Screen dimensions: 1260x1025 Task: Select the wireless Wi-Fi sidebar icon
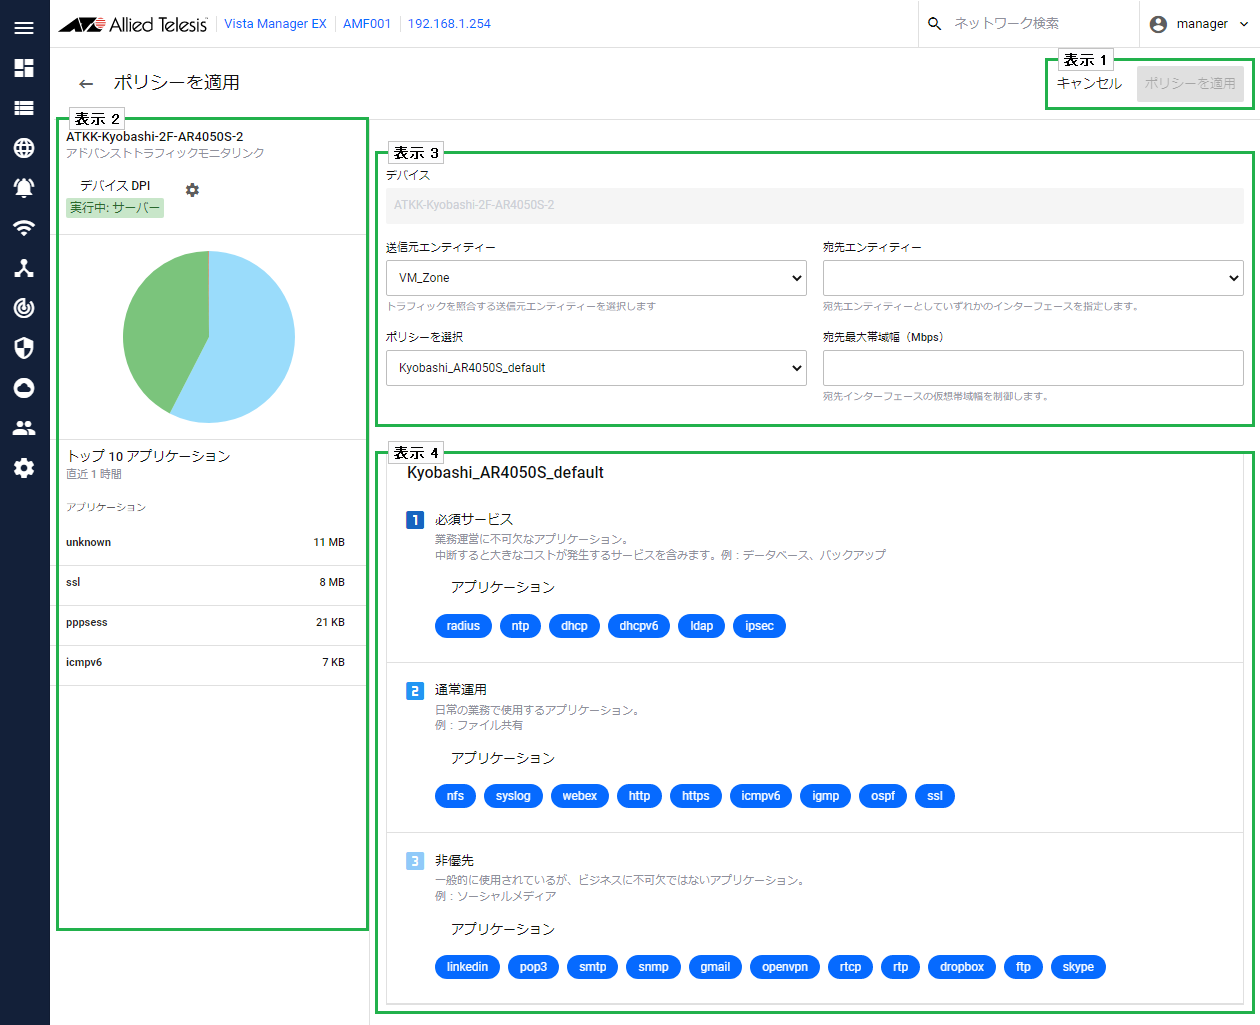[24, 228]
